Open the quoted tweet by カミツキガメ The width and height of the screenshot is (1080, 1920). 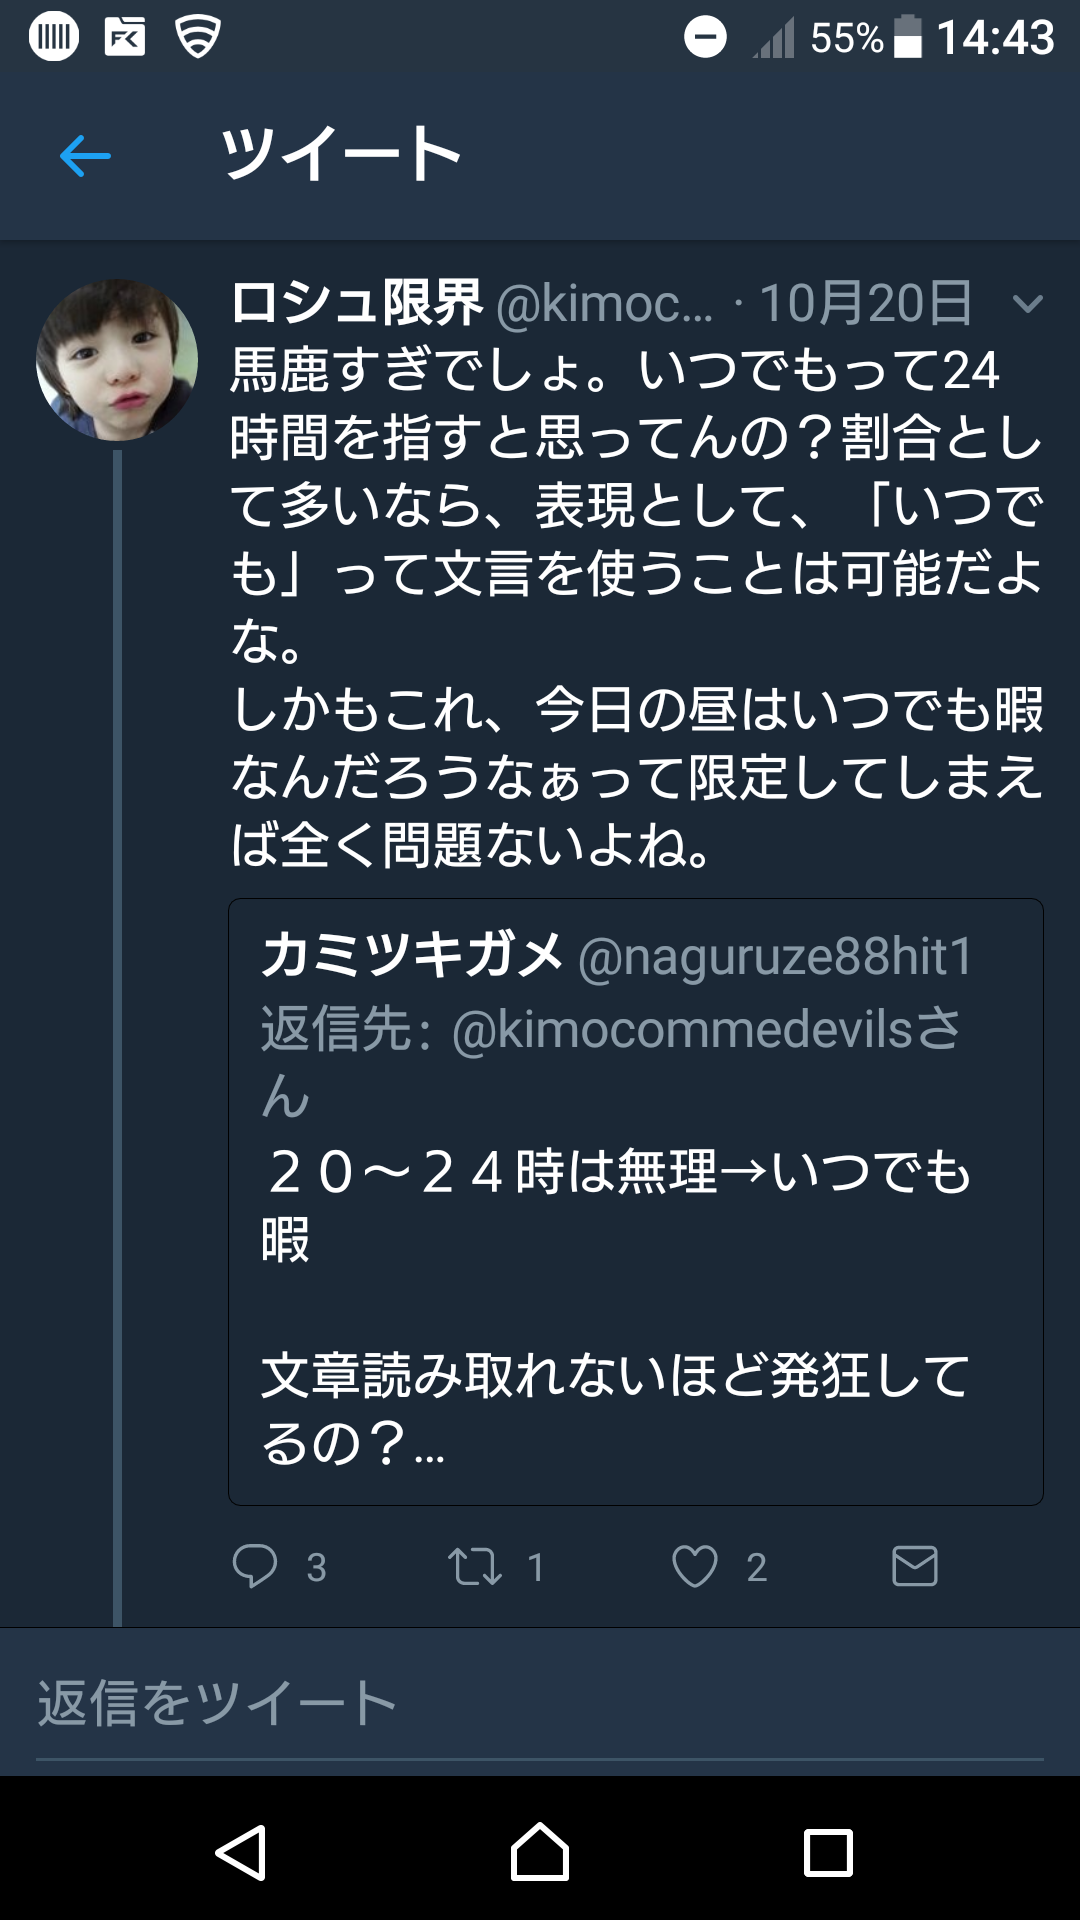click(x=636, y=1300)
